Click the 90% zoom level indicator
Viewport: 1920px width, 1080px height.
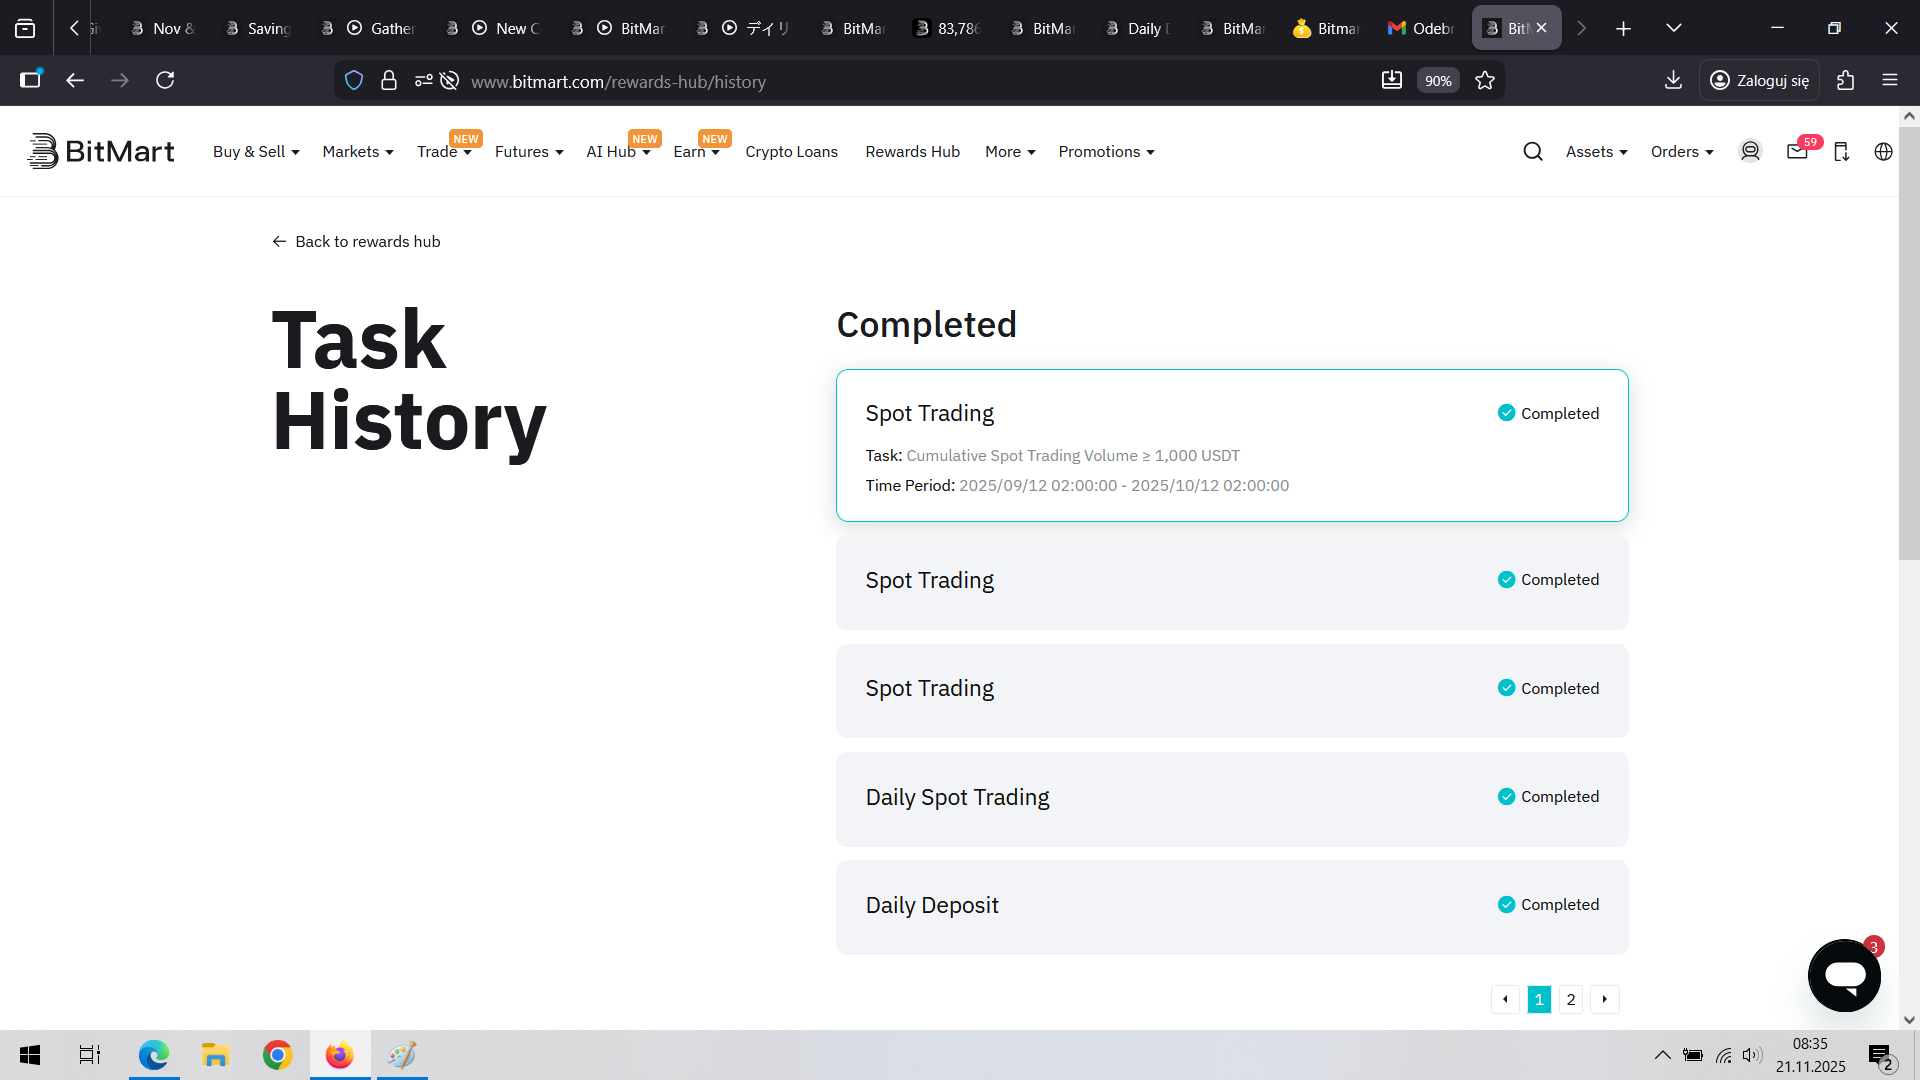pyautogui.click(x=1438, y=81)
